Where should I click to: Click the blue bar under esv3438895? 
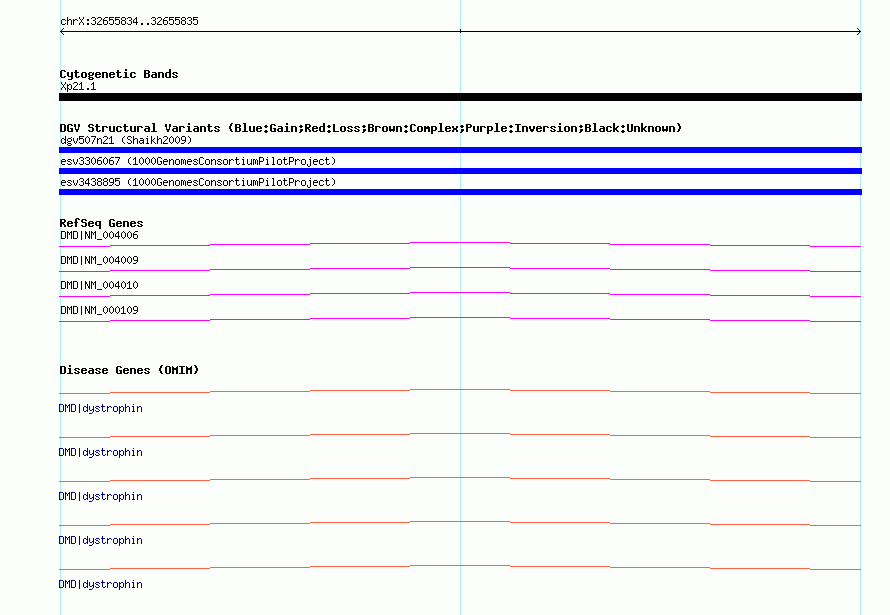click(460, 192)
